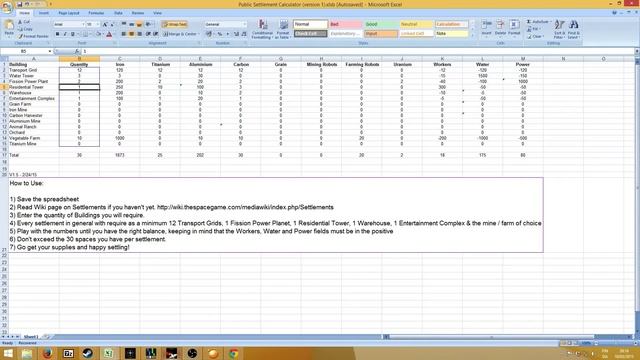Viewport: 640px width, 360px height.
Task: Toggle Align Text Right
Action: (139, 34)
